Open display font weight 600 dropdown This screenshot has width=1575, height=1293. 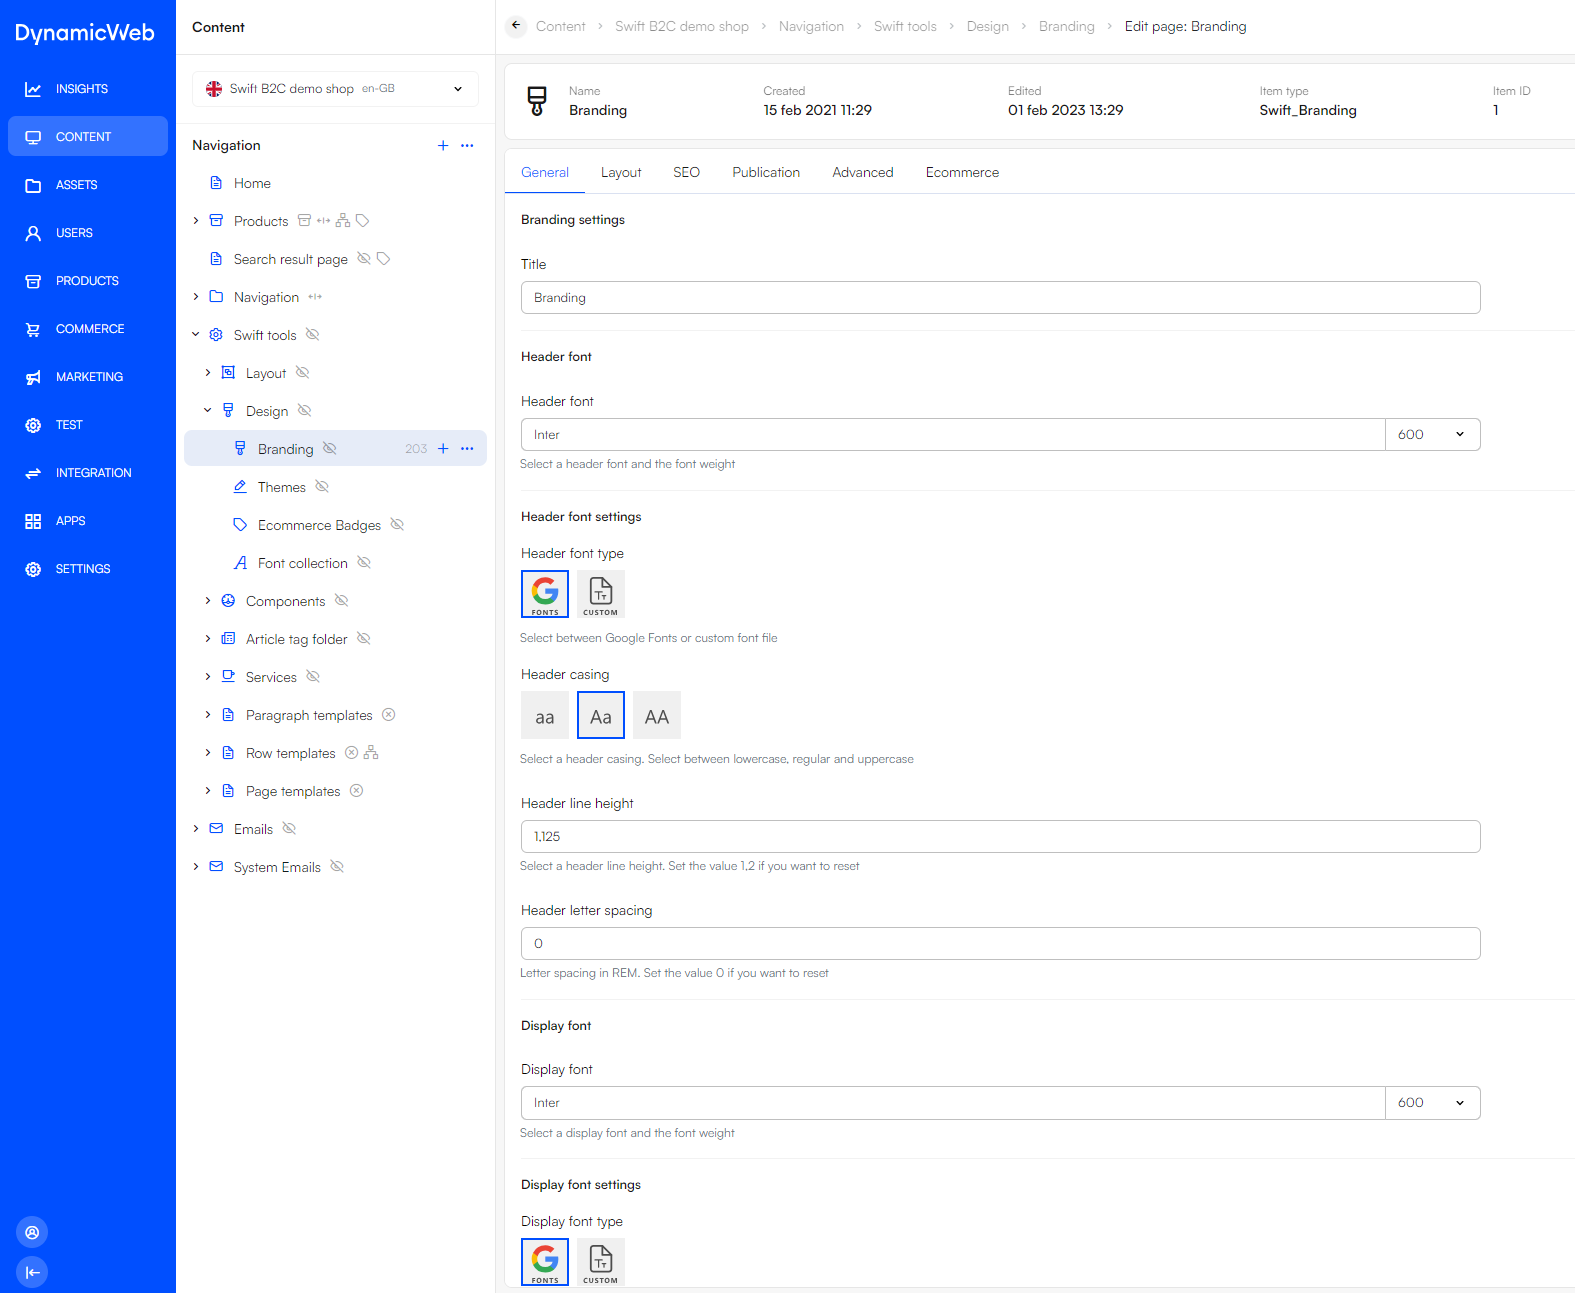coord(1432,1103)
